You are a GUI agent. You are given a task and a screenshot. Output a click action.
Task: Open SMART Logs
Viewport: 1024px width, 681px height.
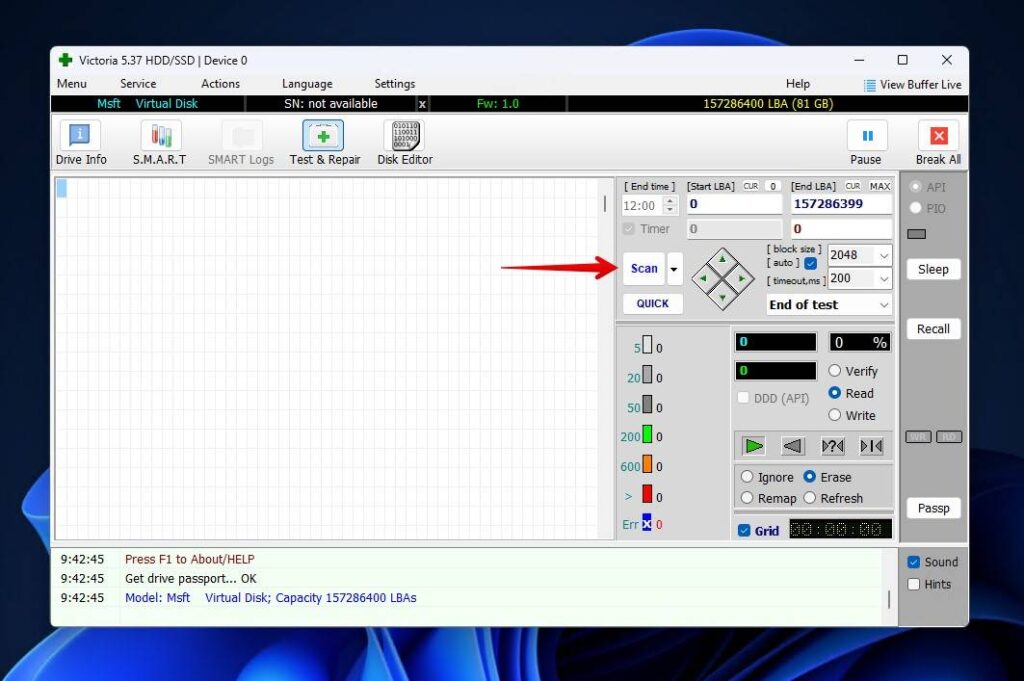coord(240,140)
